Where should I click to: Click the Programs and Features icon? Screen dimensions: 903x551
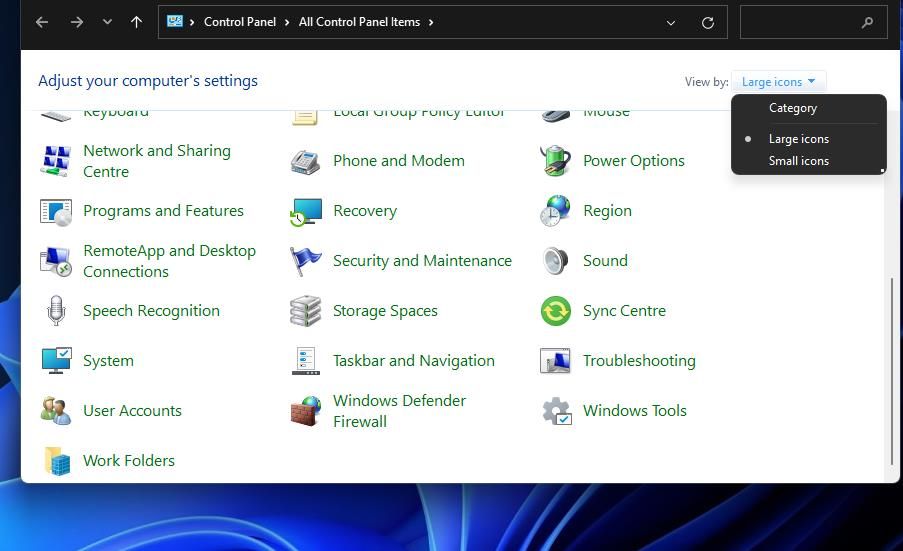tap(56, 211)
